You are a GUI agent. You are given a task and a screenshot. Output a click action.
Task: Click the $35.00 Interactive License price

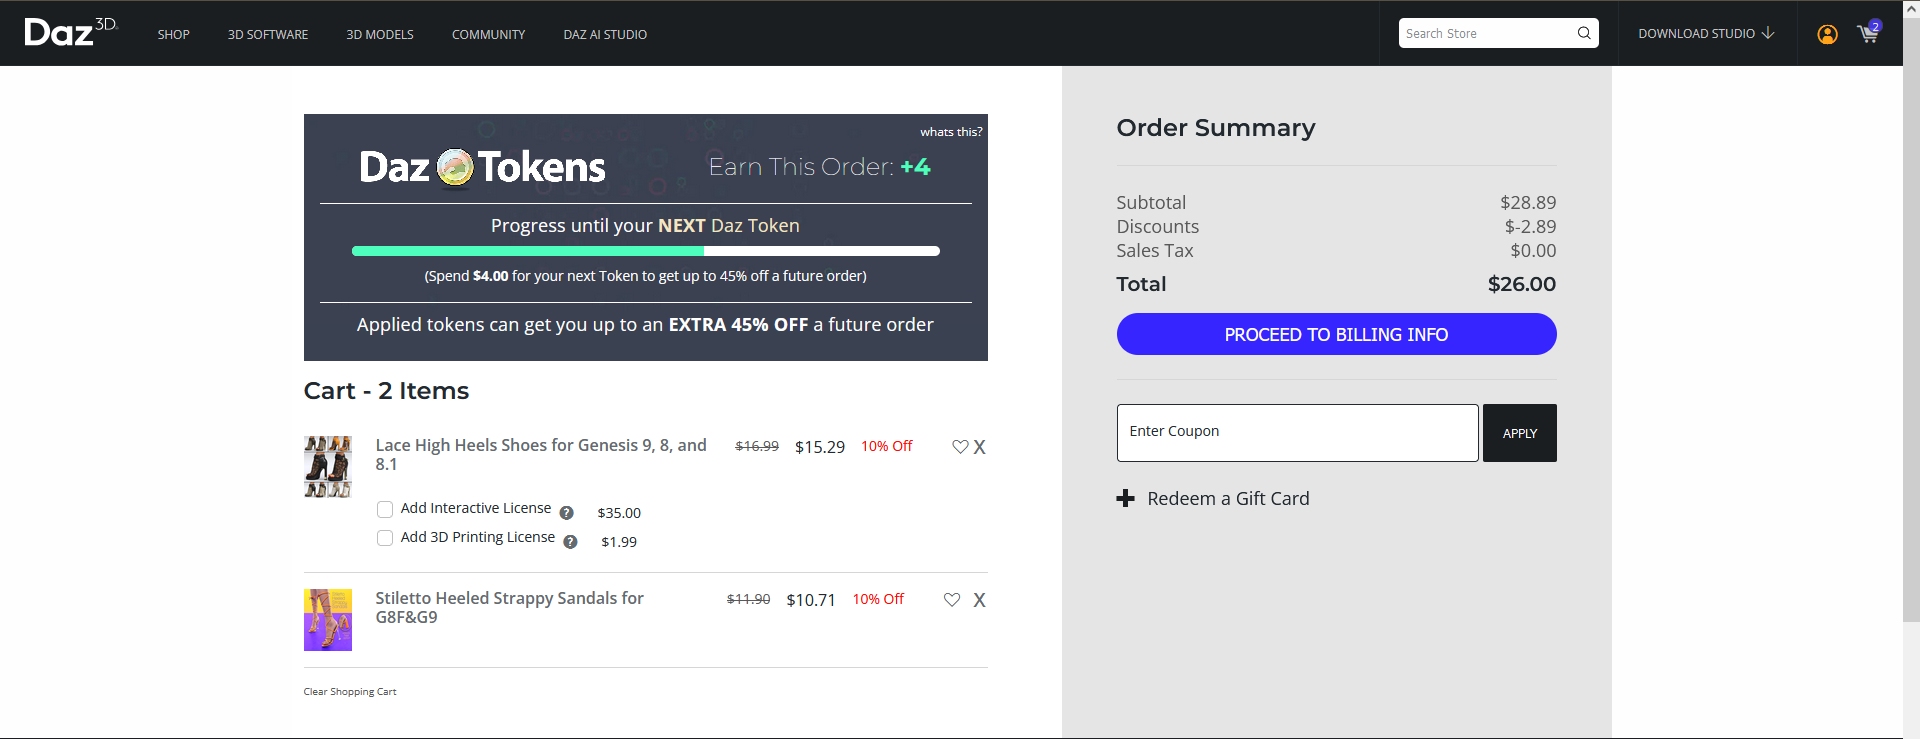pyautogui.click(x=619, y=513)
